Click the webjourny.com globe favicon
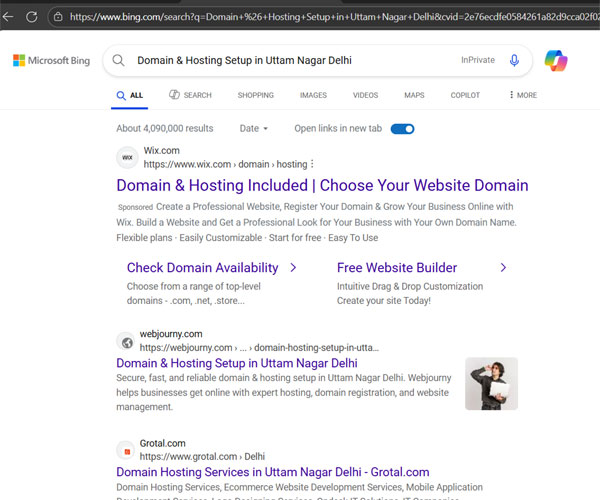600x500 pixels. click(x=126, y=341)
